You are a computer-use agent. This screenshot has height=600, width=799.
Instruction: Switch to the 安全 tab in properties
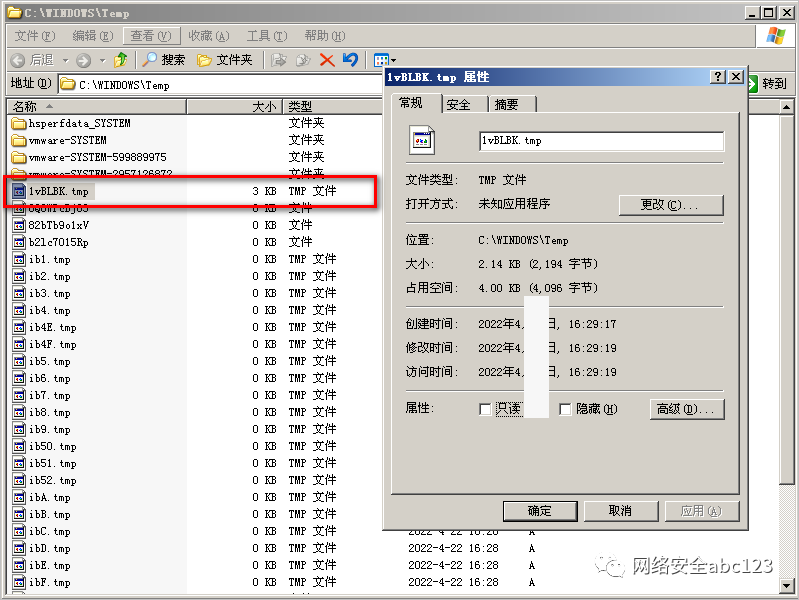[464, 105]
